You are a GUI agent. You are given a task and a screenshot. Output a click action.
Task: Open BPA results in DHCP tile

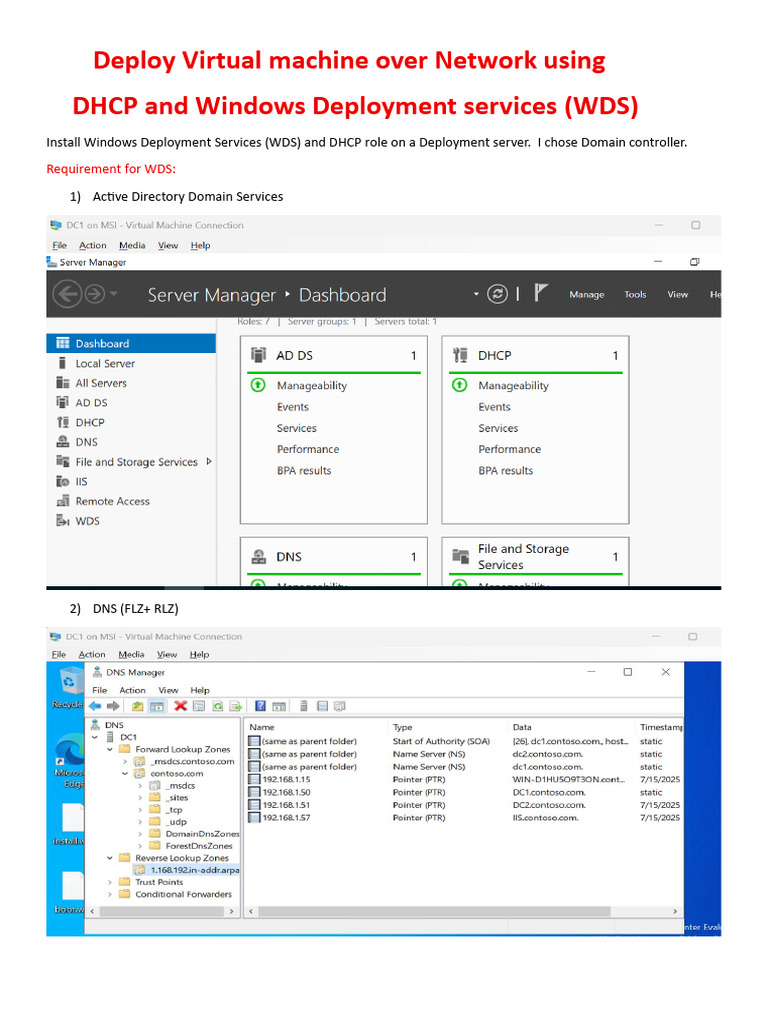[x=505, y=471]
